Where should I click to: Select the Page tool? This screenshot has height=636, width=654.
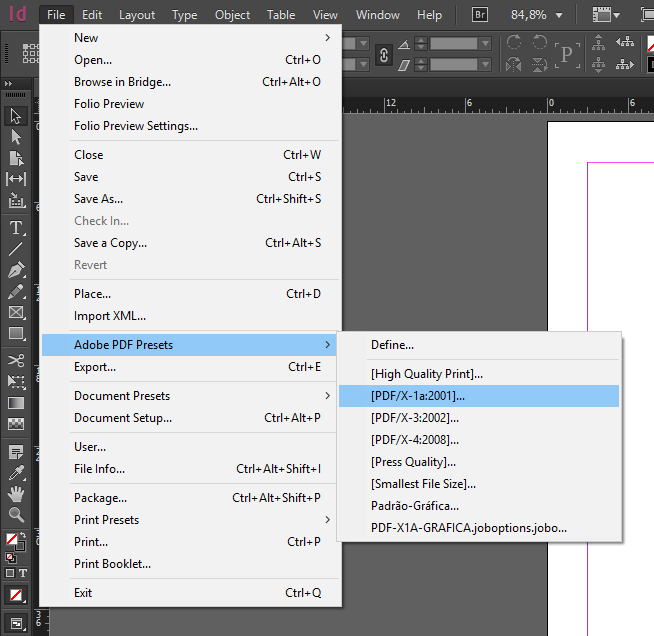pyautogui.click(x=16, y=158)
